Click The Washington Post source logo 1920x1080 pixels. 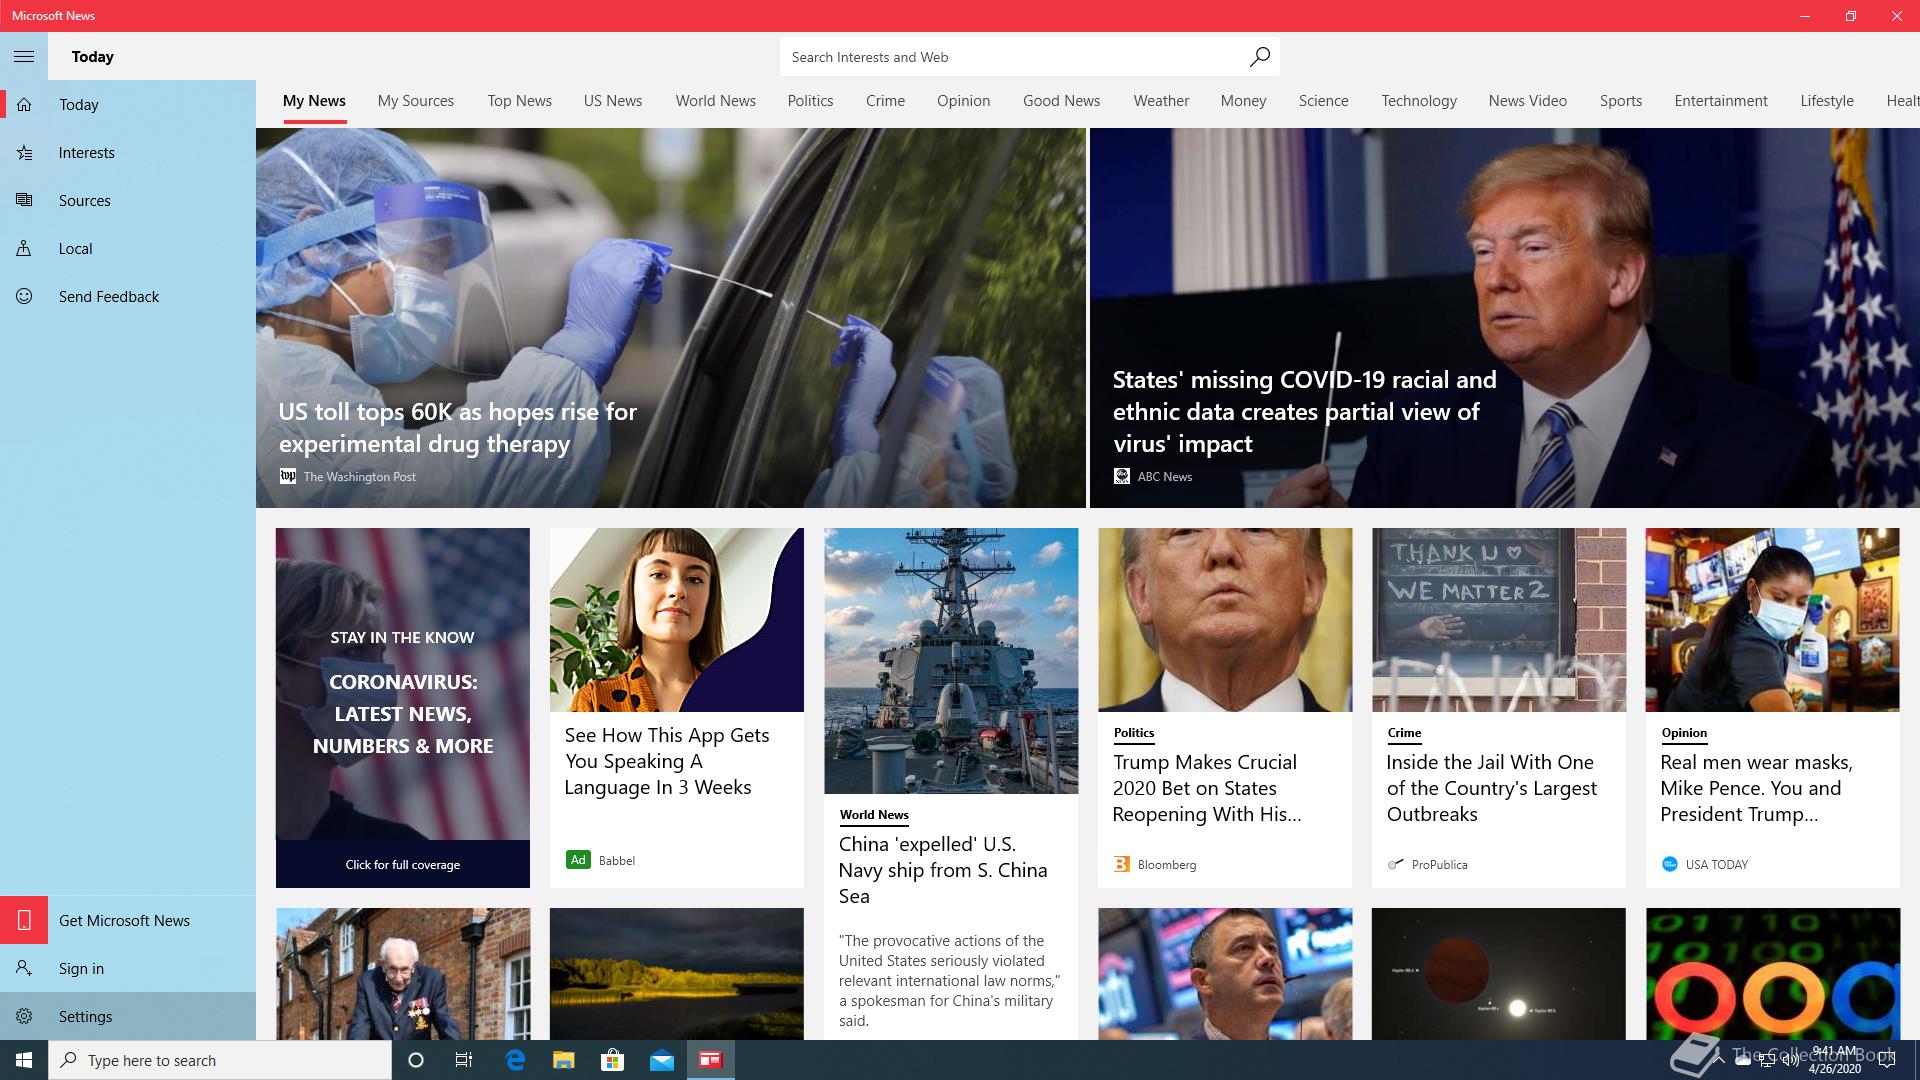pyautogui.click(x=288, y=477)
